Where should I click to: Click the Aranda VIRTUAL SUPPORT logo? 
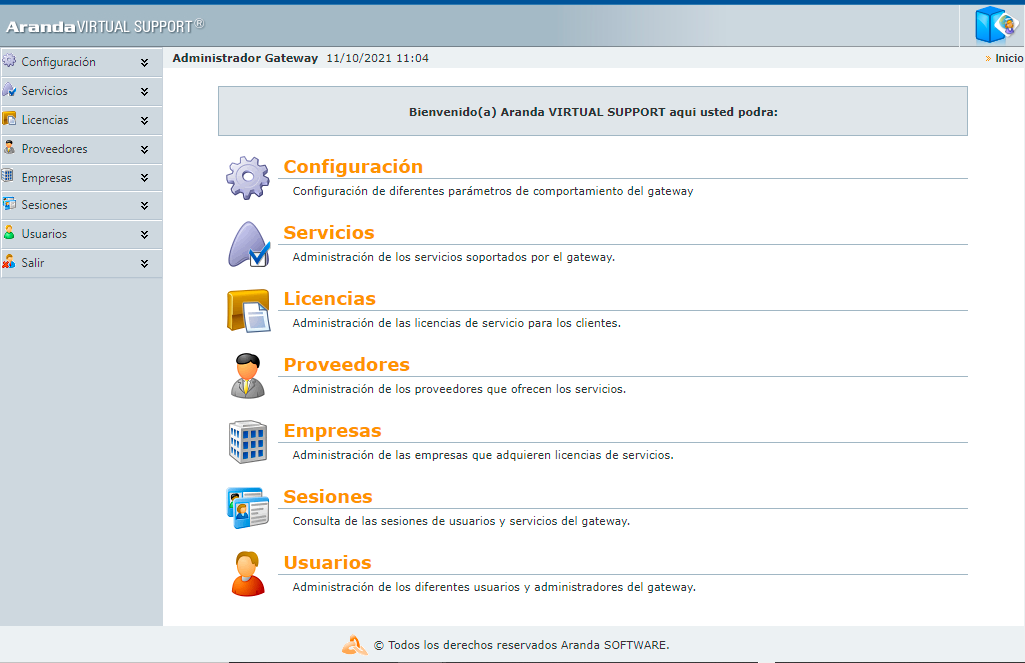105,26
